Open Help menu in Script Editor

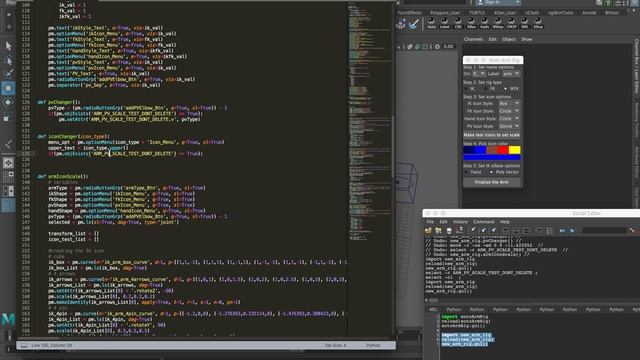(505, 222)
